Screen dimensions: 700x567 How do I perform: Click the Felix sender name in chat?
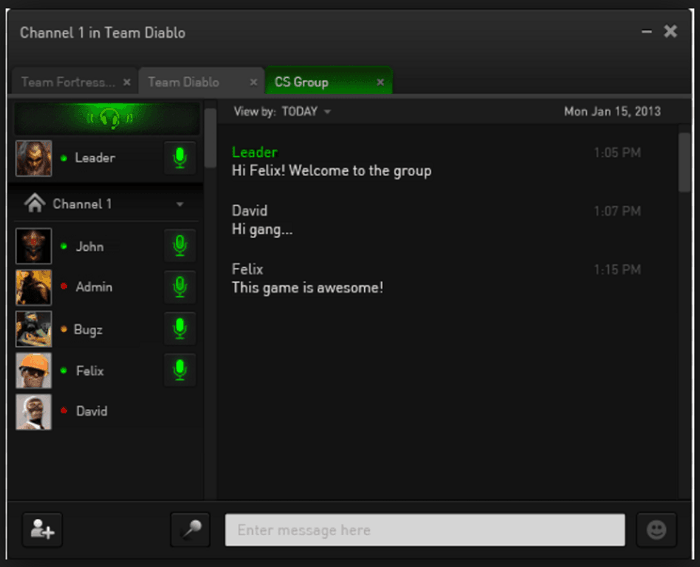click(x=247, y=269)
